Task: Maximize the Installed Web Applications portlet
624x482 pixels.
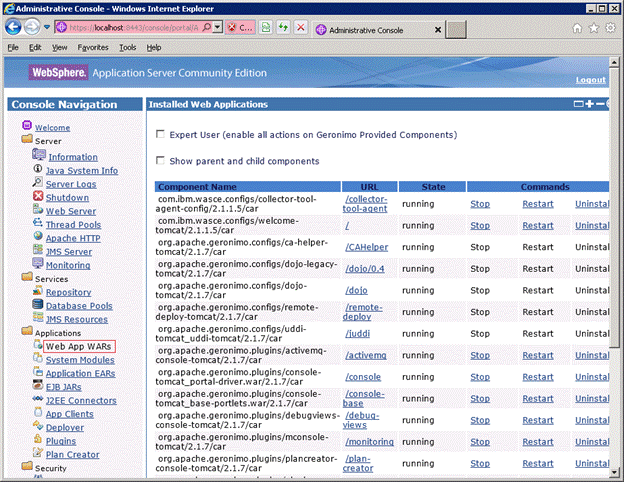Action: [x=589, y=104]
